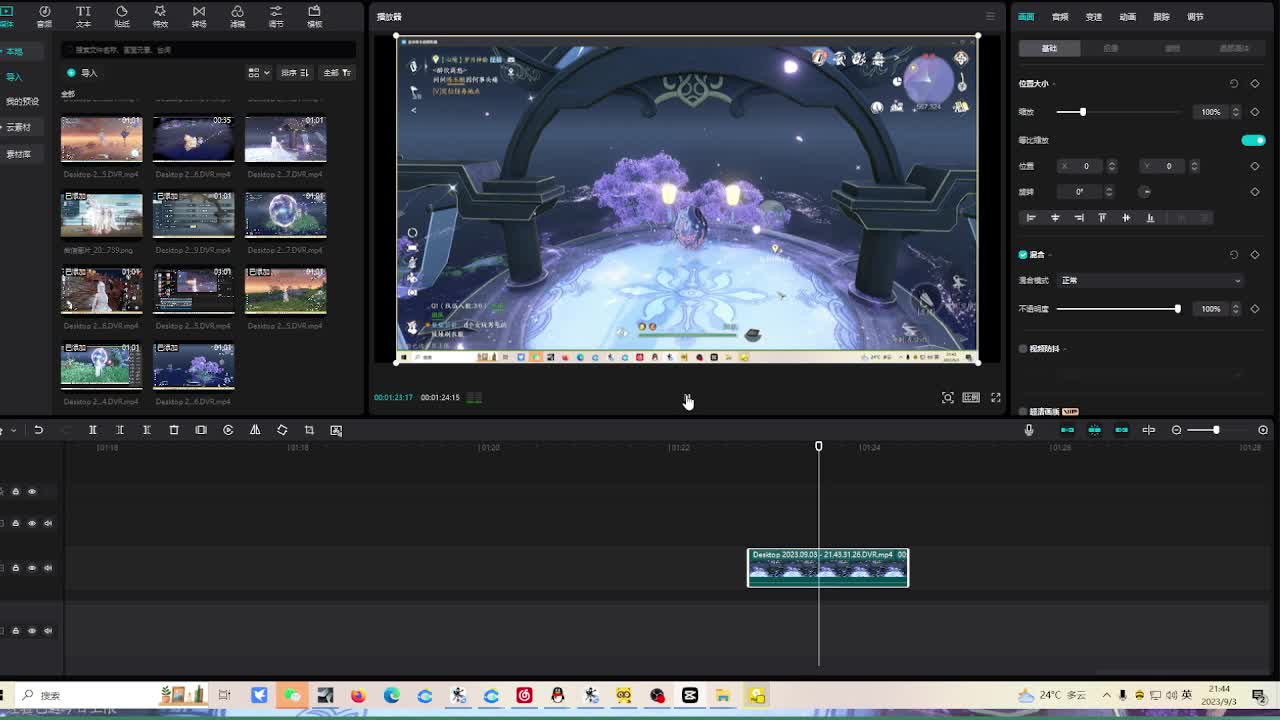
Task: Open the grid view mode dropdown
Action: tap(258, 73)
